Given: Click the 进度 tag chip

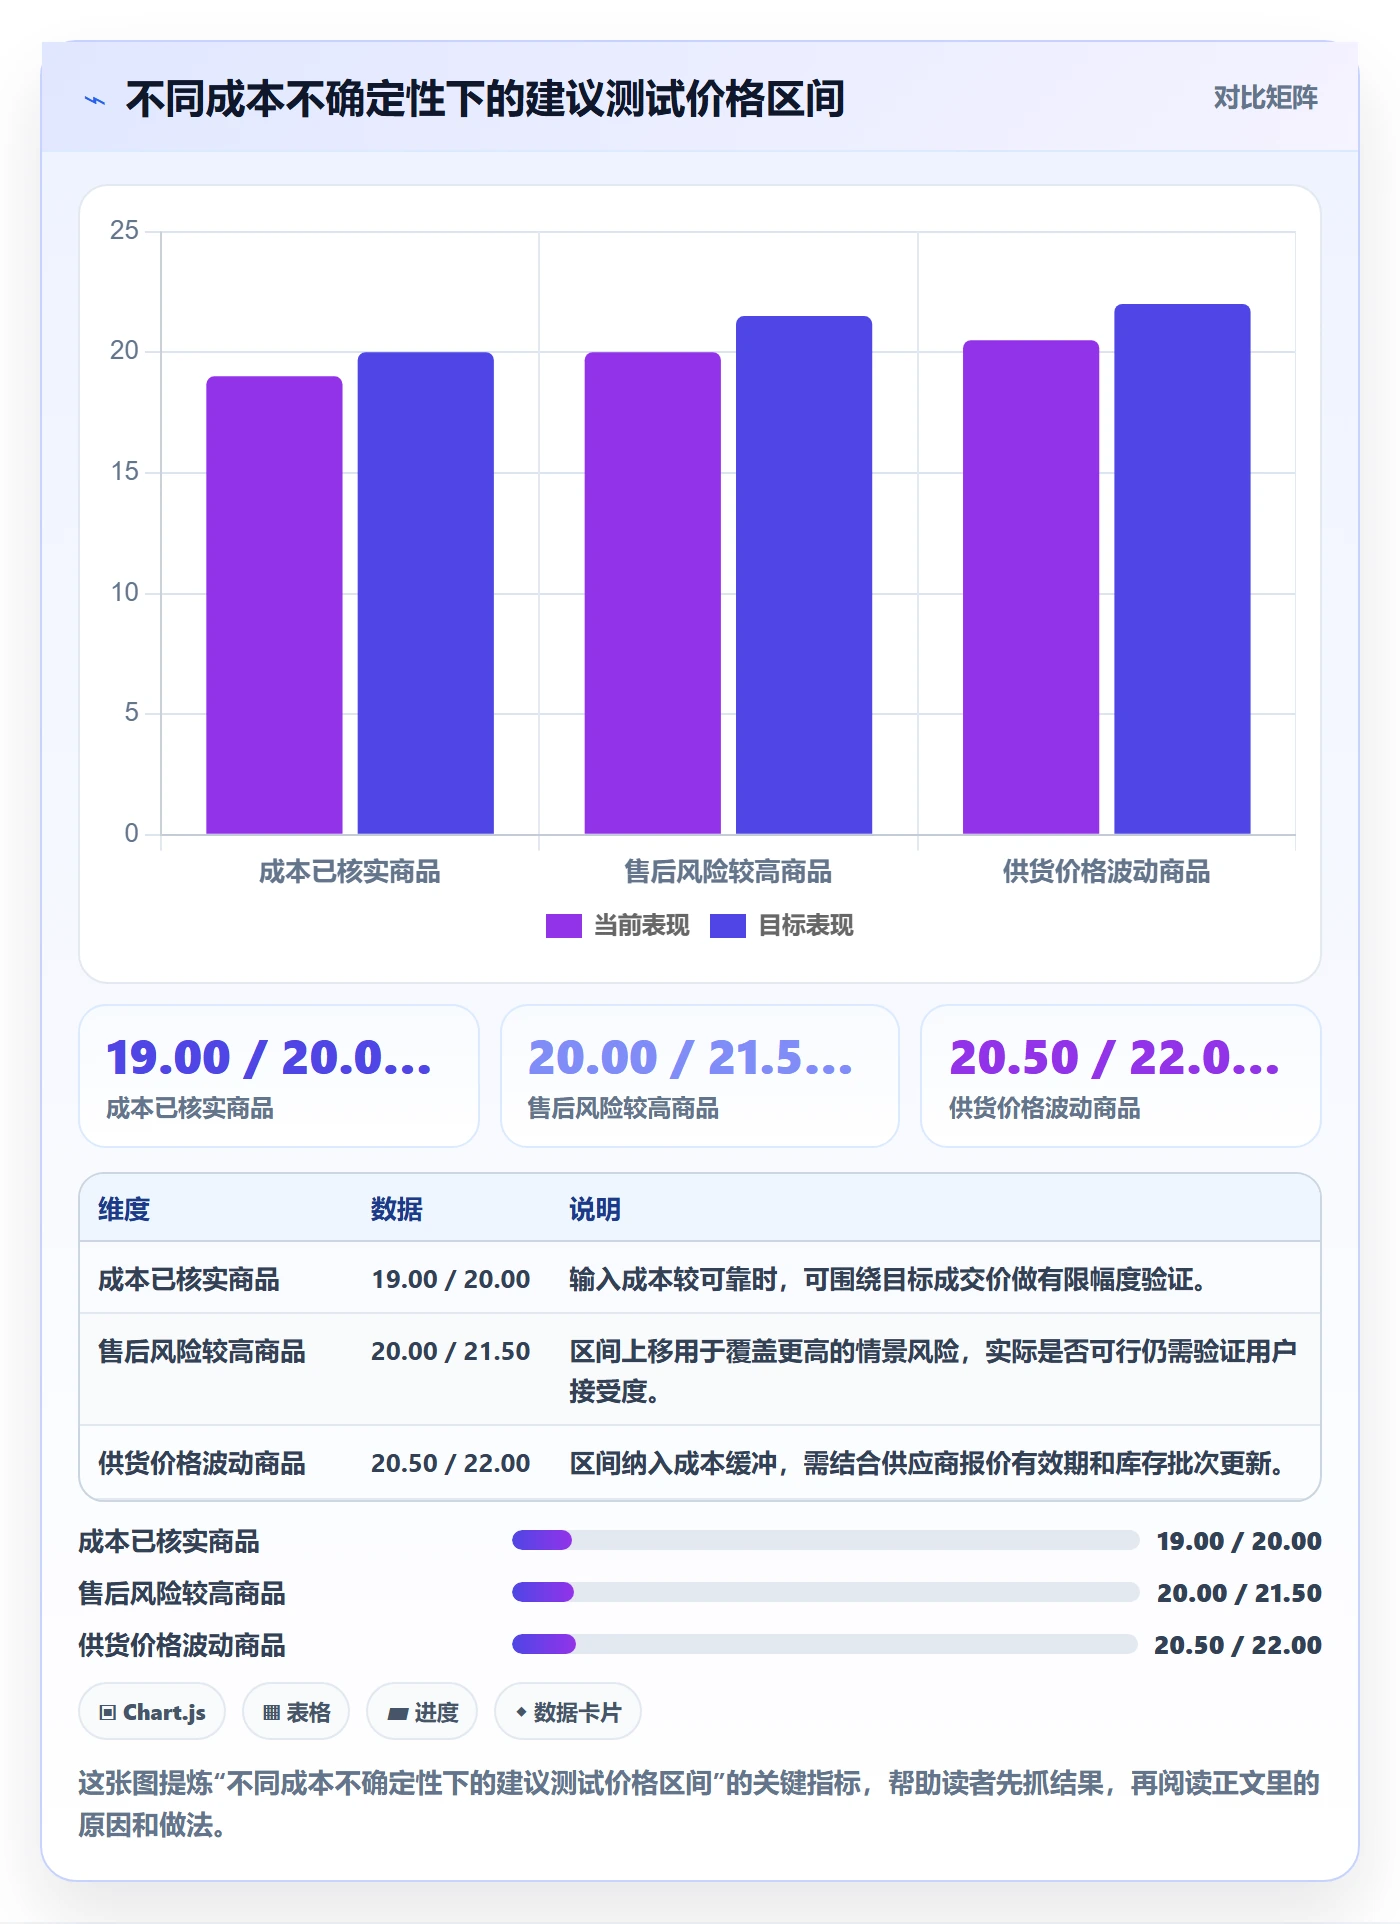Looking at the screenshot, I should (422, 1712).
